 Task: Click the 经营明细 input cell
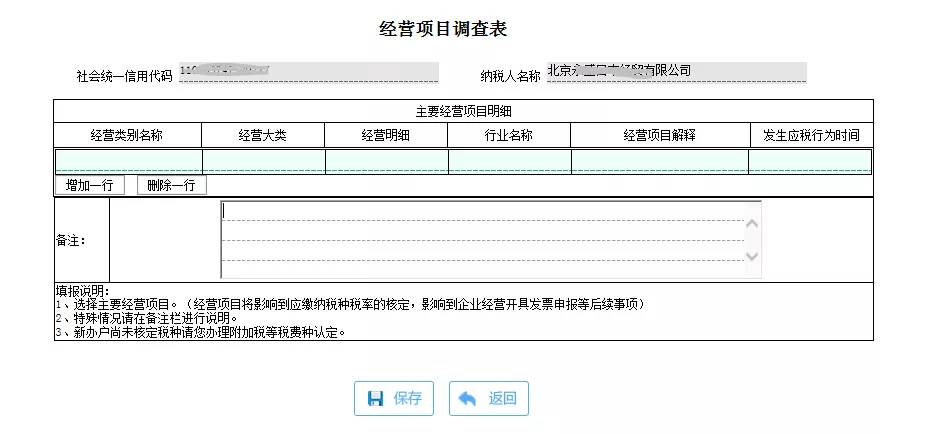click(x=387, y=162)
